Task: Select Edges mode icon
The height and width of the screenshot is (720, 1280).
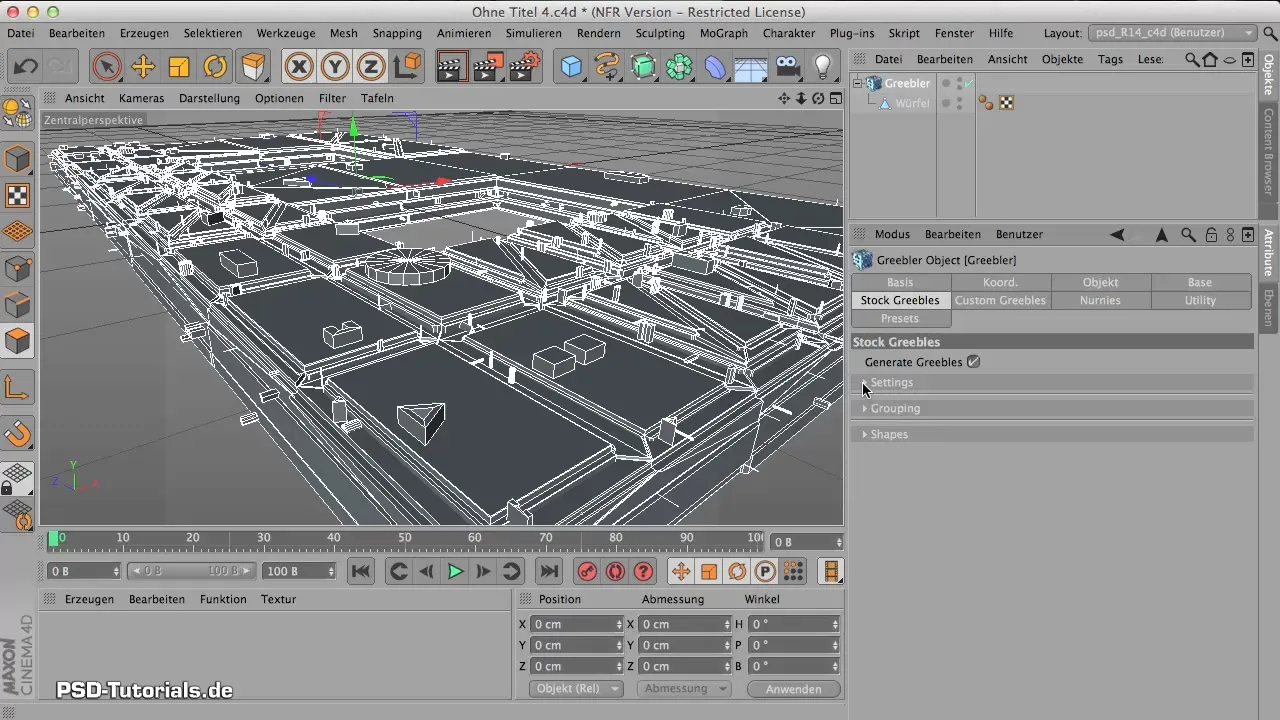Action: coord(18,304)
